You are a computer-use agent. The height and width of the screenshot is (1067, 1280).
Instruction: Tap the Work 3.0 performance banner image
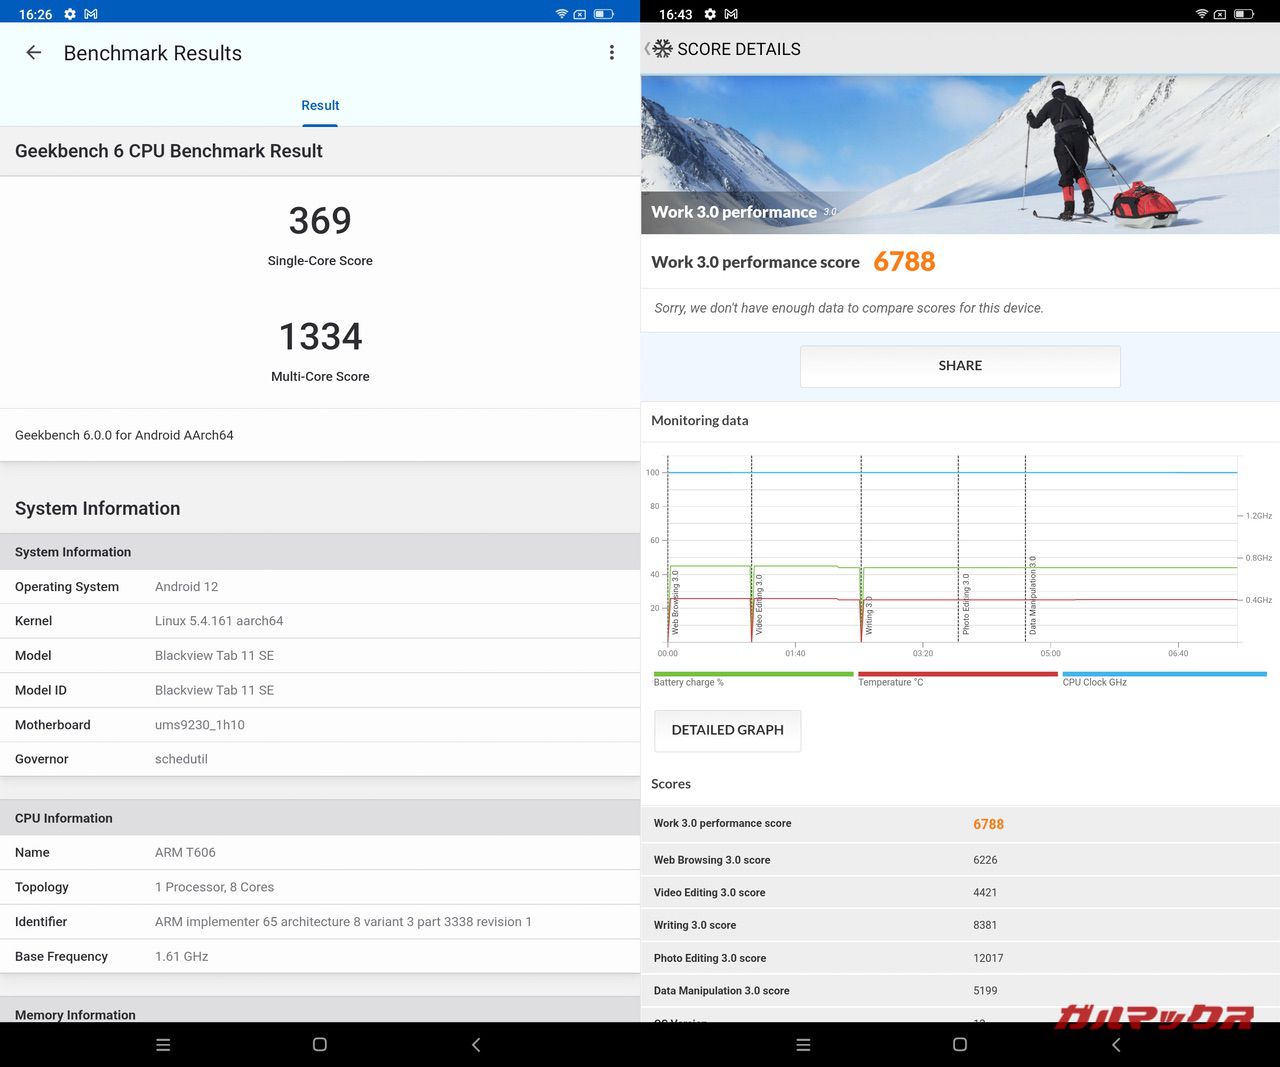click(x=960, y=154)
